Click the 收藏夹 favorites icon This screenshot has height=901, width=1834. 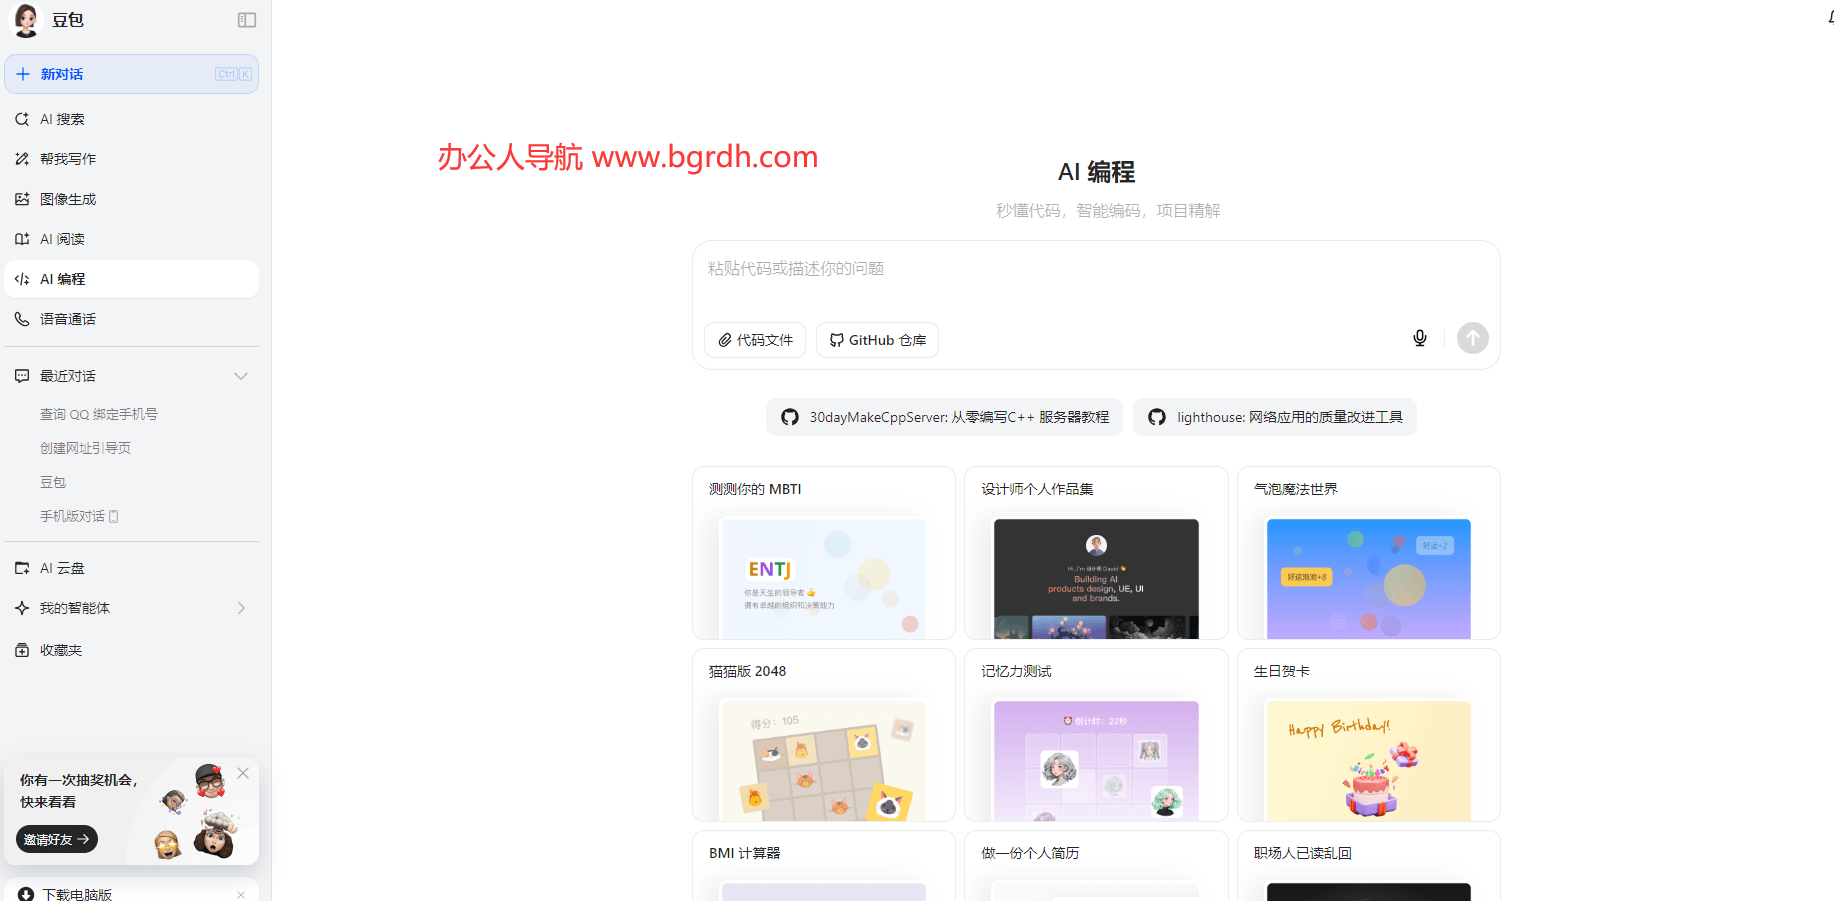coord(22,650)
